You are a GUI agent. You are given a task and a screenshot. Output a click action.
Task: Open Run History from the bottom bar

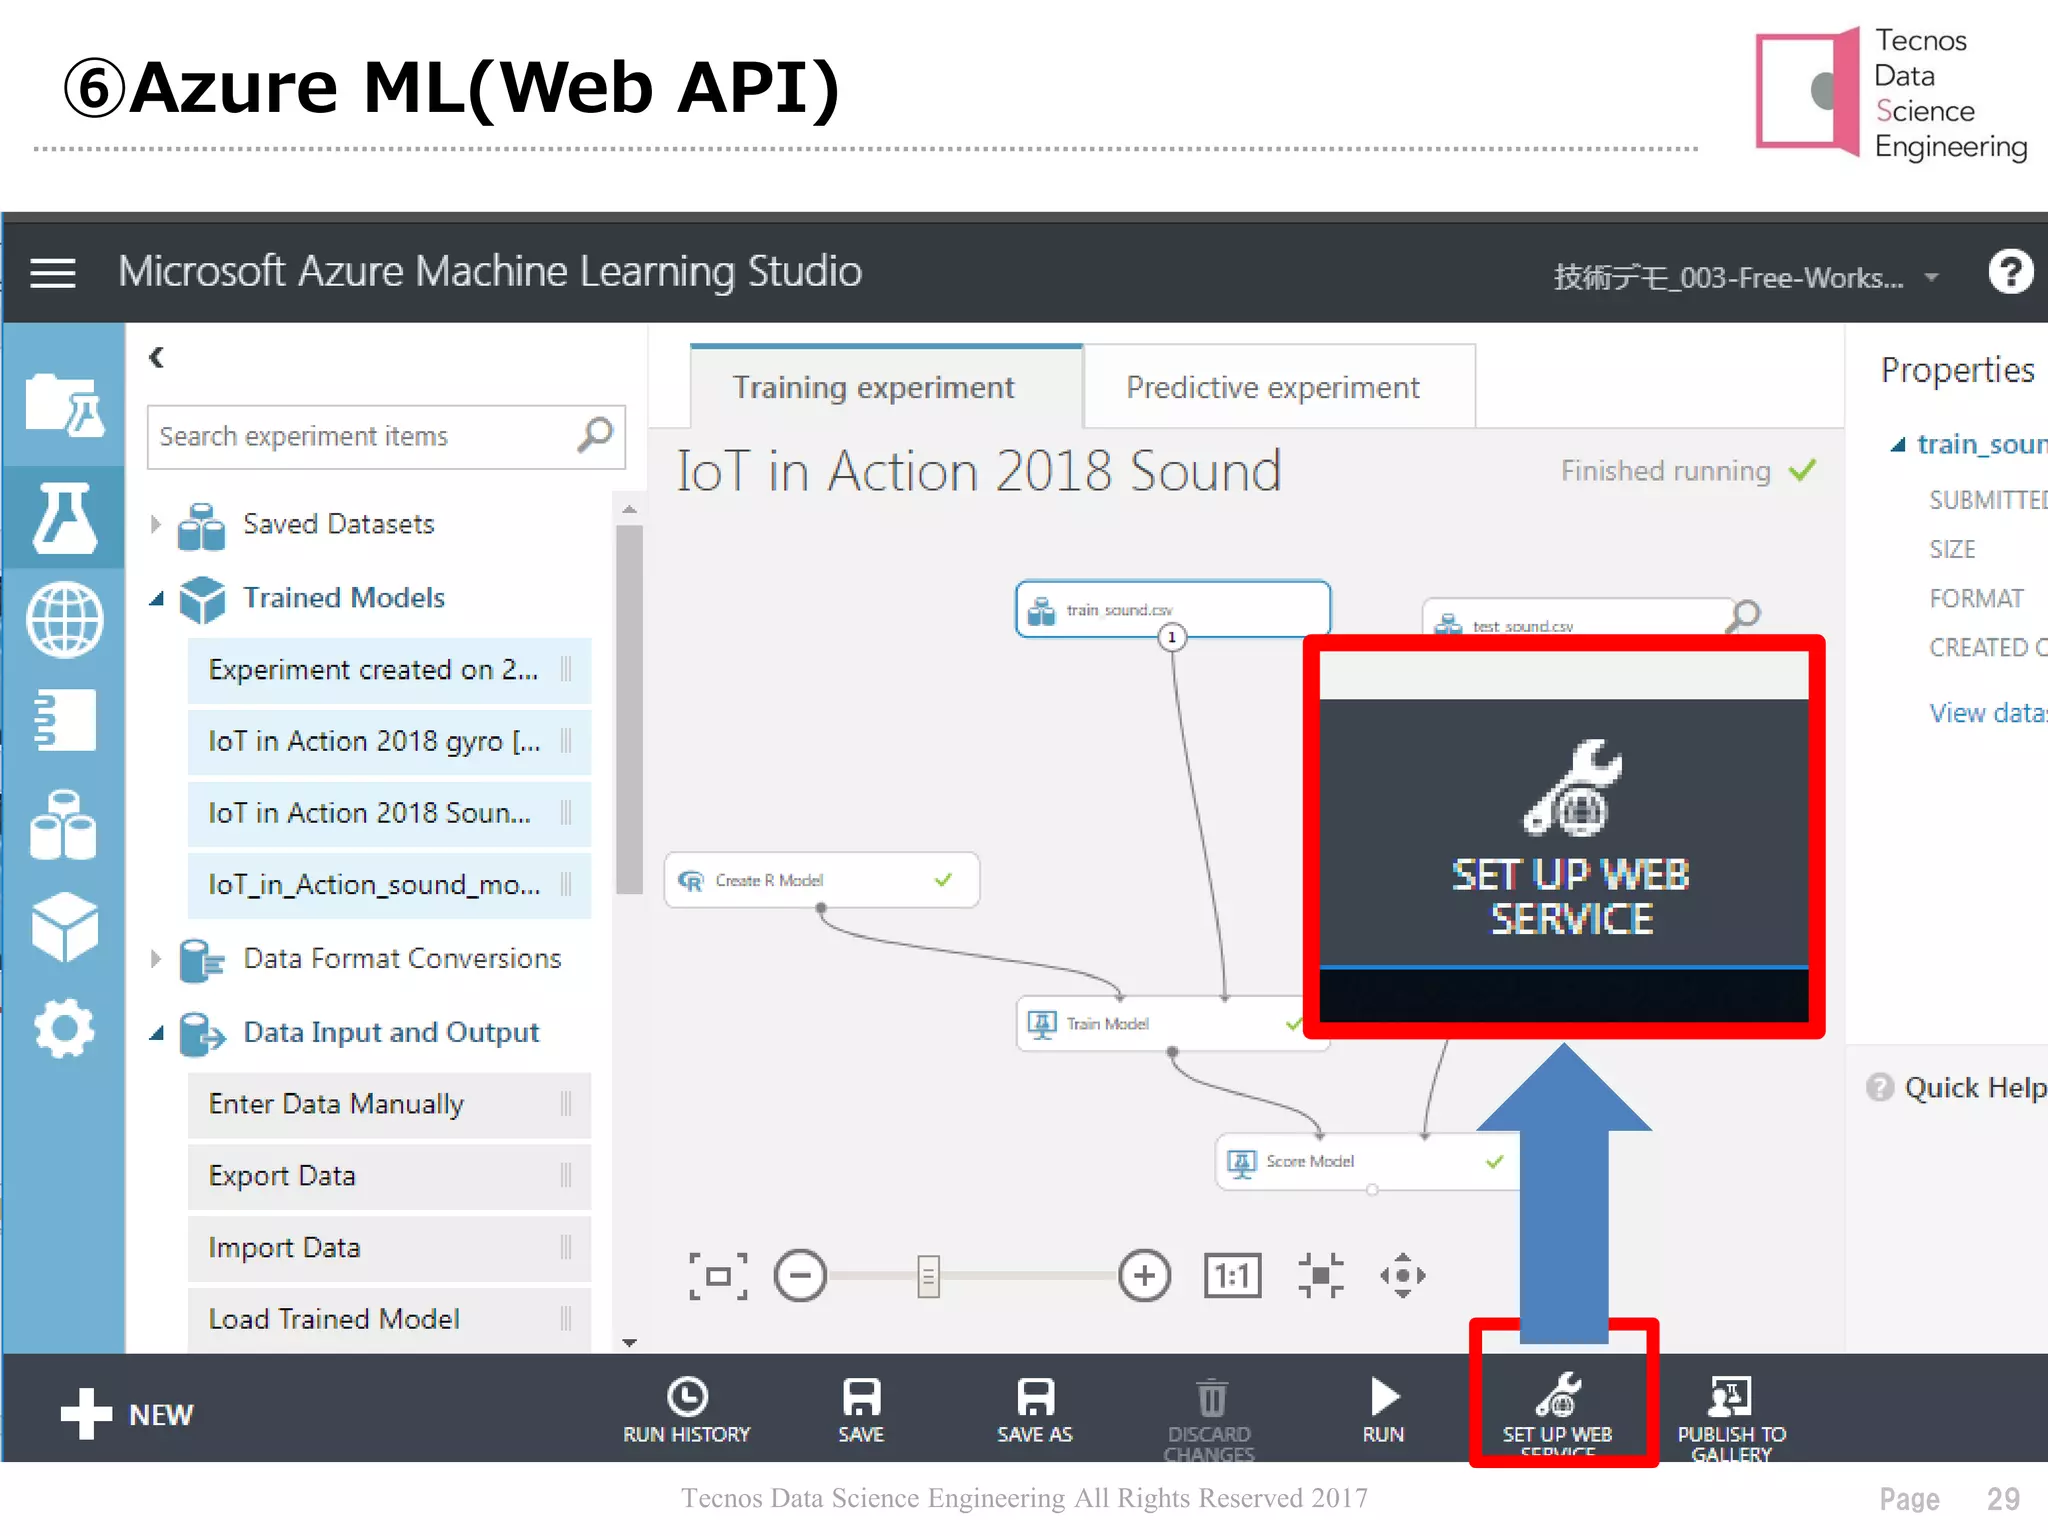tap(687, 1410)
